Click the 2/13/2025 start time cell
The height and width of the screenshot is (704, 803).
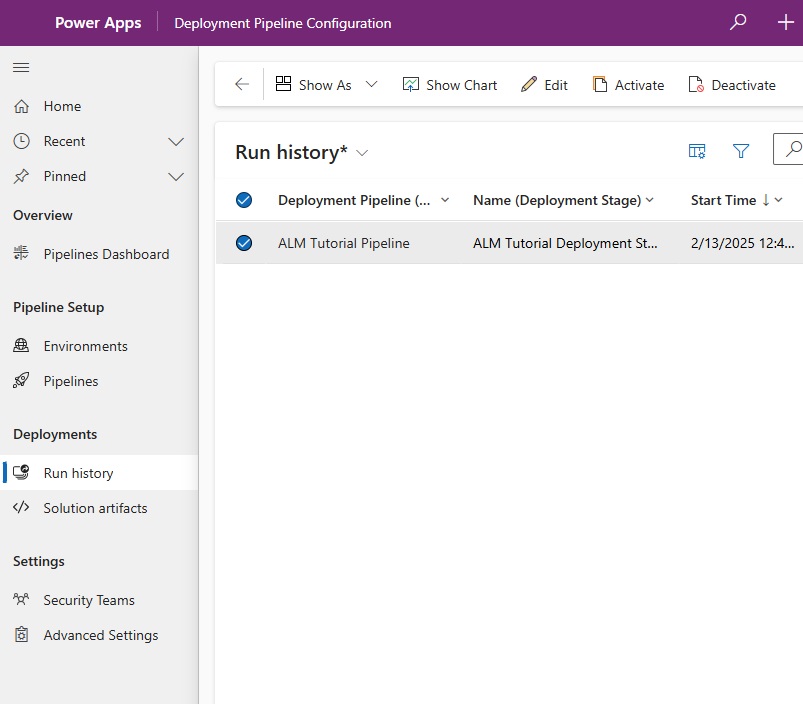pyautogui.click(x=742, y=243)
